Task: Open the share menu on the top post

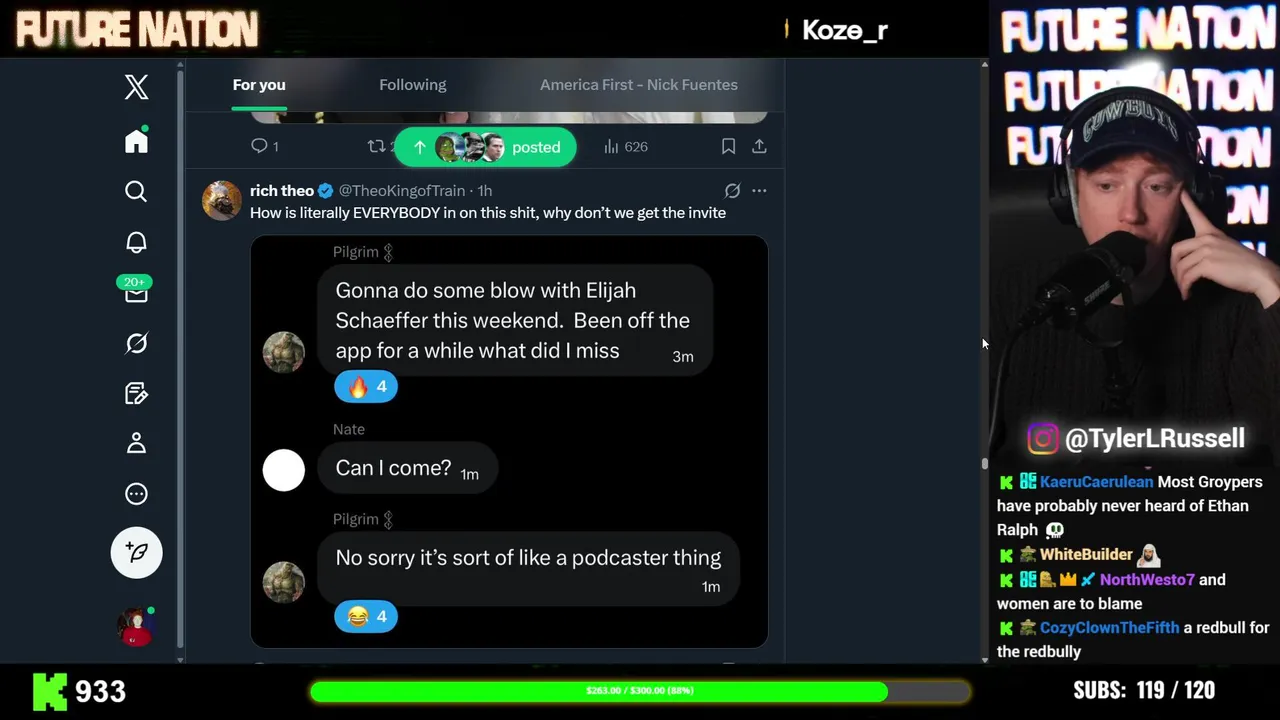Action: (x=759, y=147)
